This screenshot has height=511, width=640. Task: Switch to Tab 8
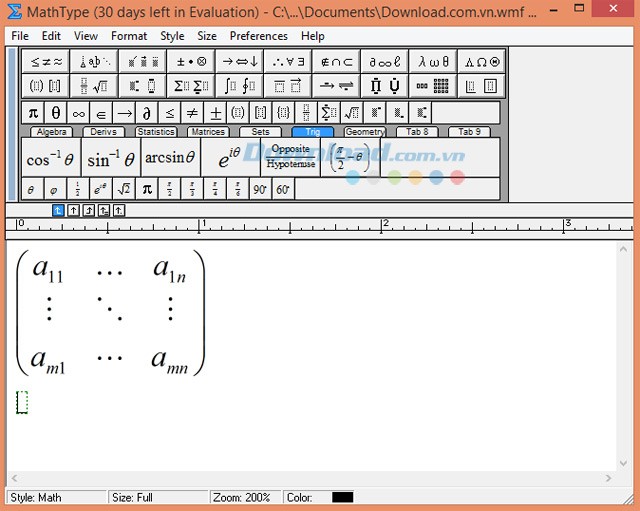coord(417,132)
